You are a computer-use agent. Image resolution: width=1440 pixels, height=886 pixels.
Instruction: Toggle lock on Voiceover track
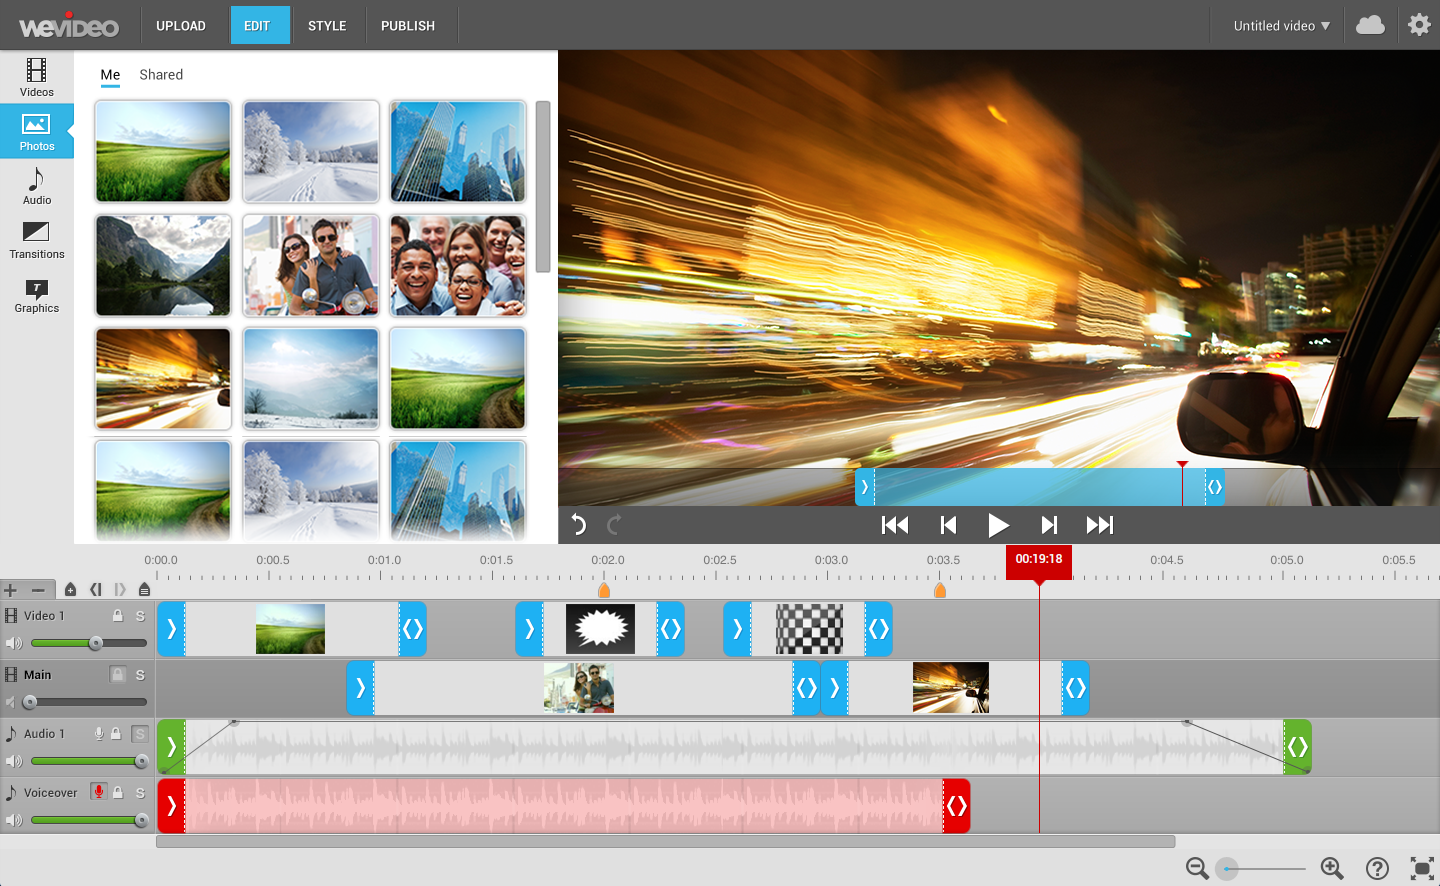click(118, 792)
